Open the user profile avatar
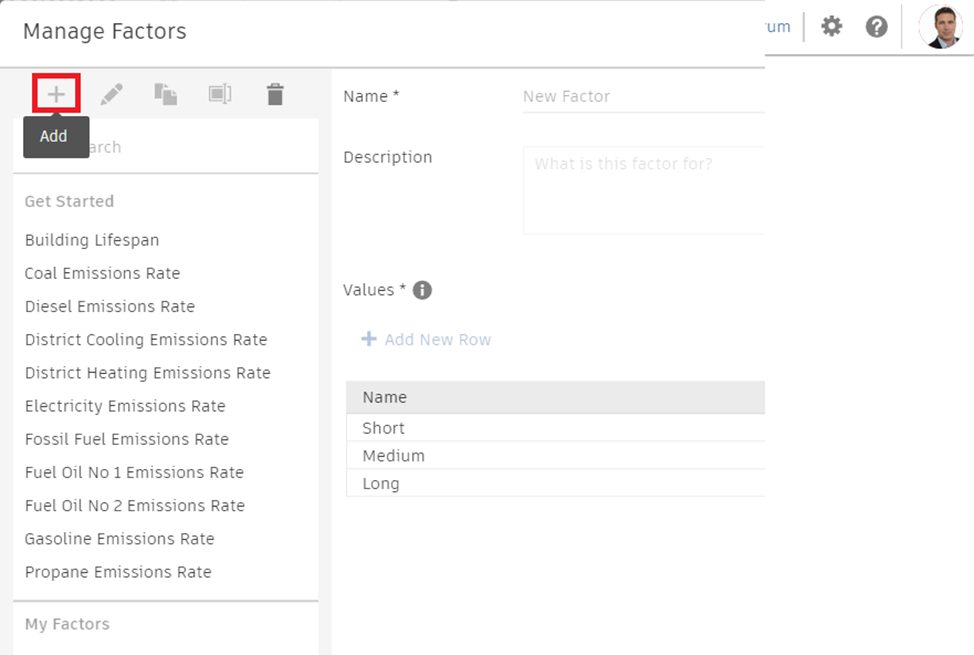This screenshot has height=655, width=974. click(x=939, y=27)
